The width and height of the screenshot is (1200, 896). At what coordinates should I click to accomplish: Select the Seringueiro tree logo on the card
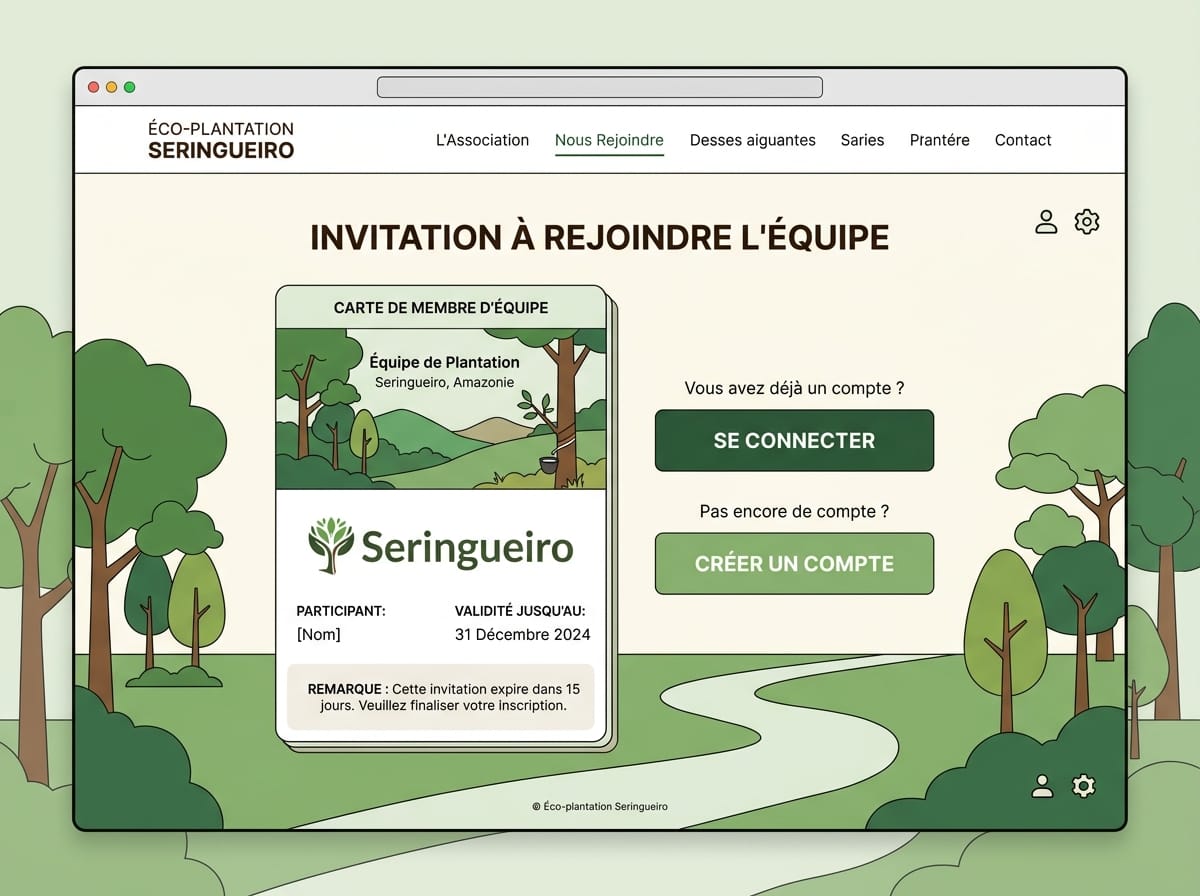pos(331,545)
